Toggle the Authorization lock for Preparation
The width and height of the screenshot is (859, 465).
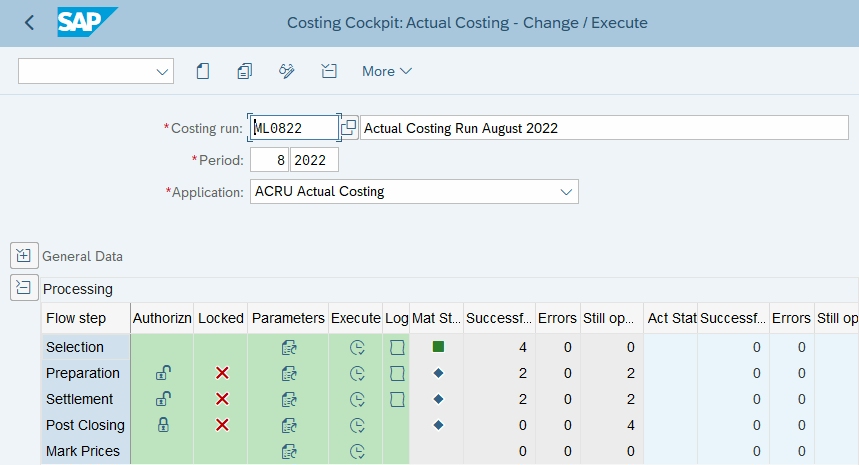coord(162,373)
